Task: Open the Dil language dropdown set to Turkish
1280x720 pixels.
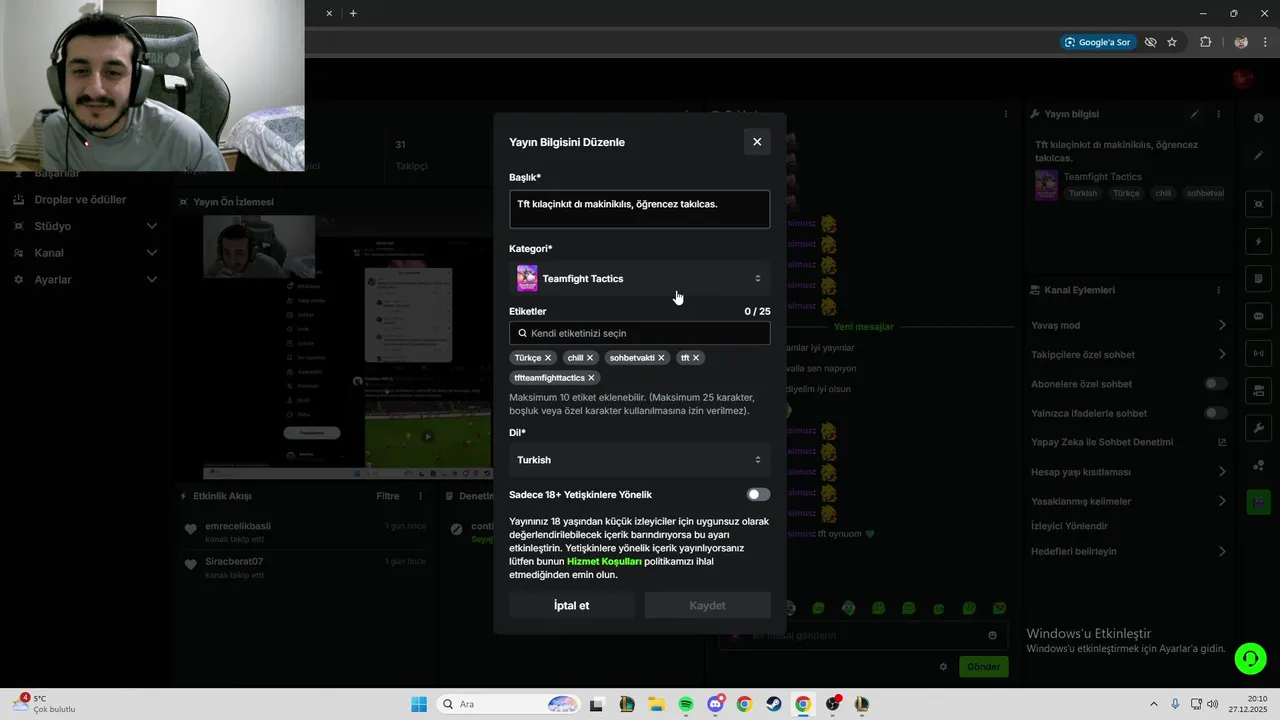Action: click(639, 460)
